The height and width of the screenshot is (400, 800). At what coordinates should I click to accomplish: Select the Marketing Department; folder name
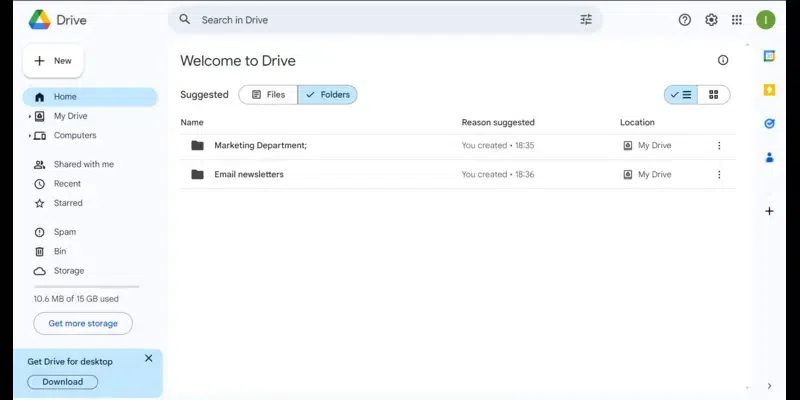point(261,145)
